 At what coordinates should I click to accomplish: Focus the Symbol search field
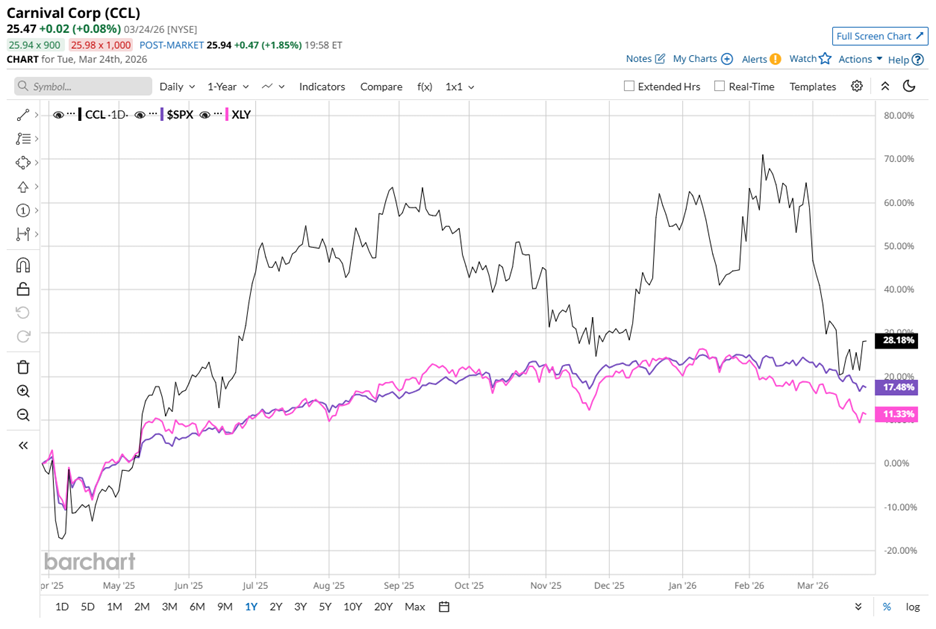83,87
